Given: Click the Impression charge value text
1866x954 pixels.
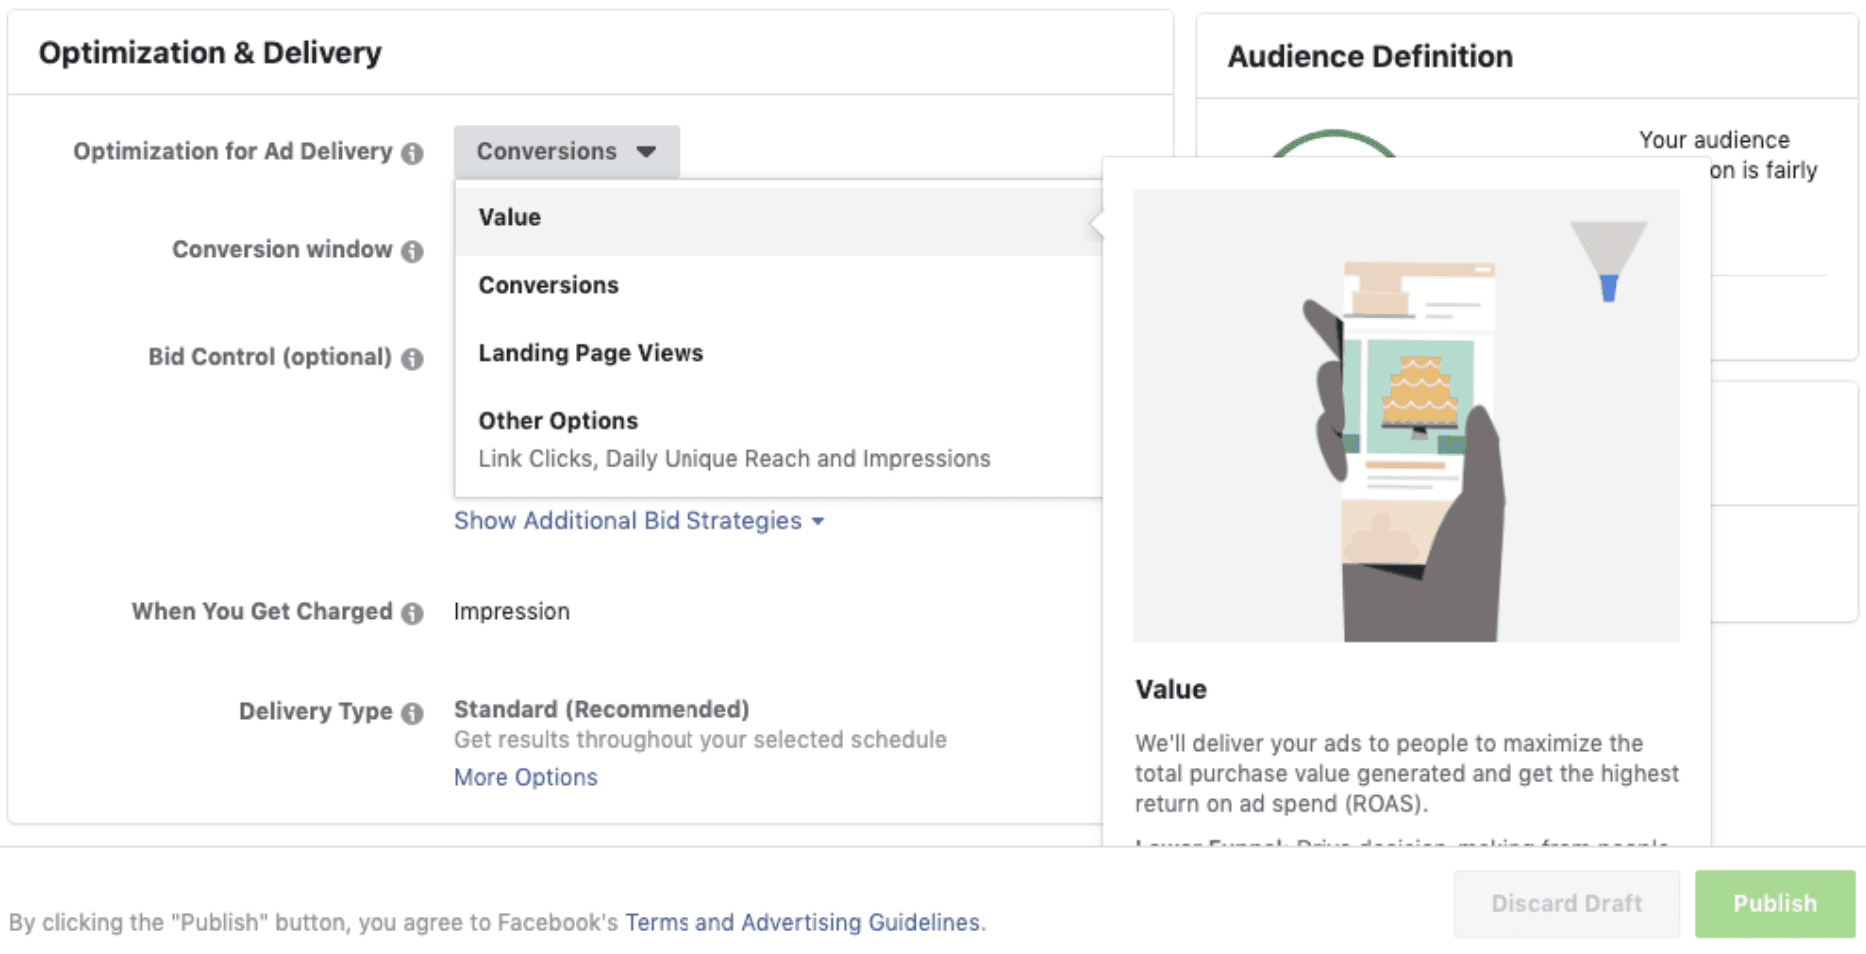Looking at the screenshot, I should point(511,611).
